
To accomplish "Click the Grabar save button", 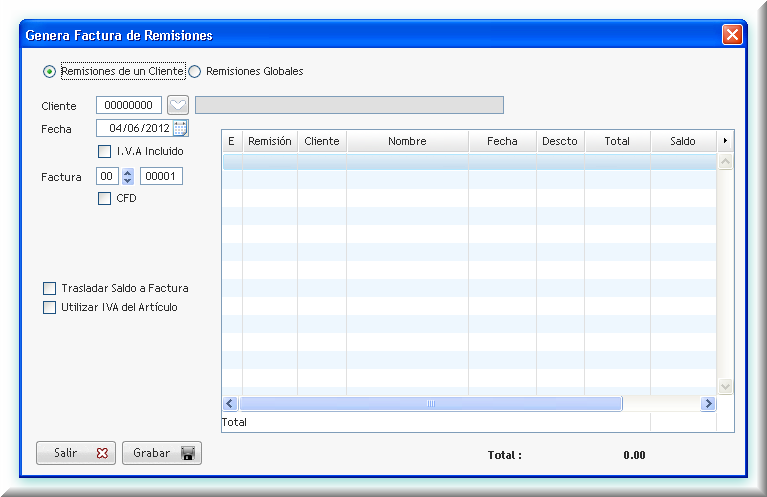I will [161, 453].
